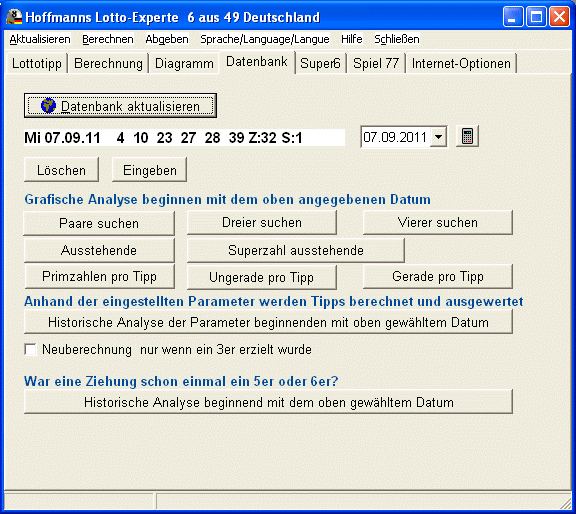
Task: Click the globe icon on Datenbank aktualisieren
Action: [x=48, y=106]
